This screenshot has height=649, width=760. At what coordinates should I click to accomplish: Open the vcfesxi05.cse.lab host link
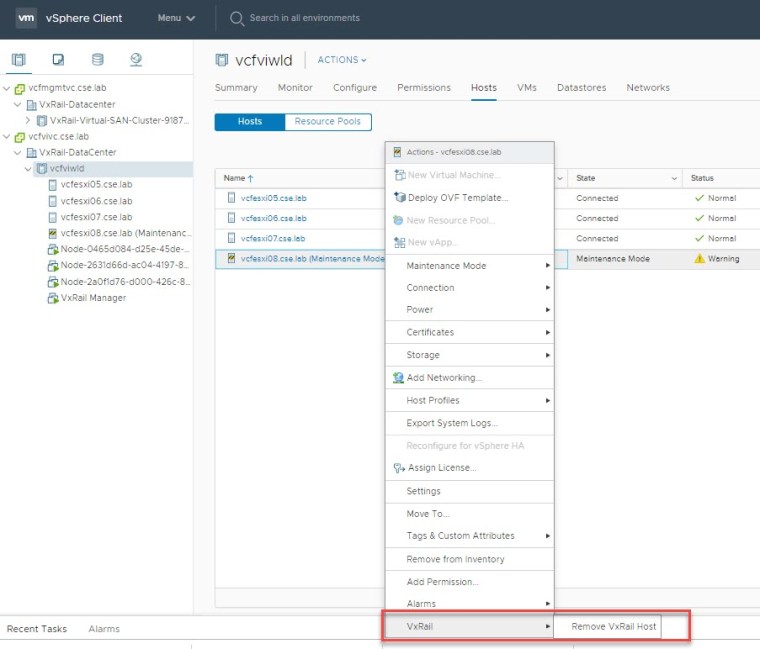pyautogui.click(x=273, y=198)
